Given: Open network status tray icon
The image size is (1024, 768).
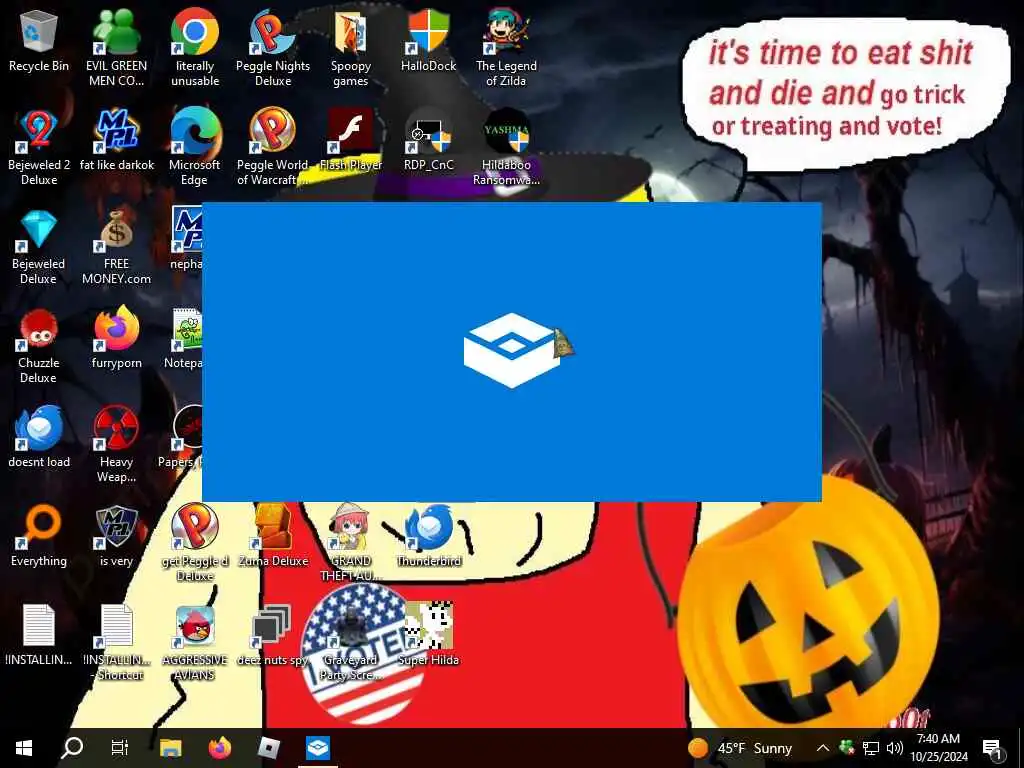Looking at the screenshot, I should click(871, 748).
